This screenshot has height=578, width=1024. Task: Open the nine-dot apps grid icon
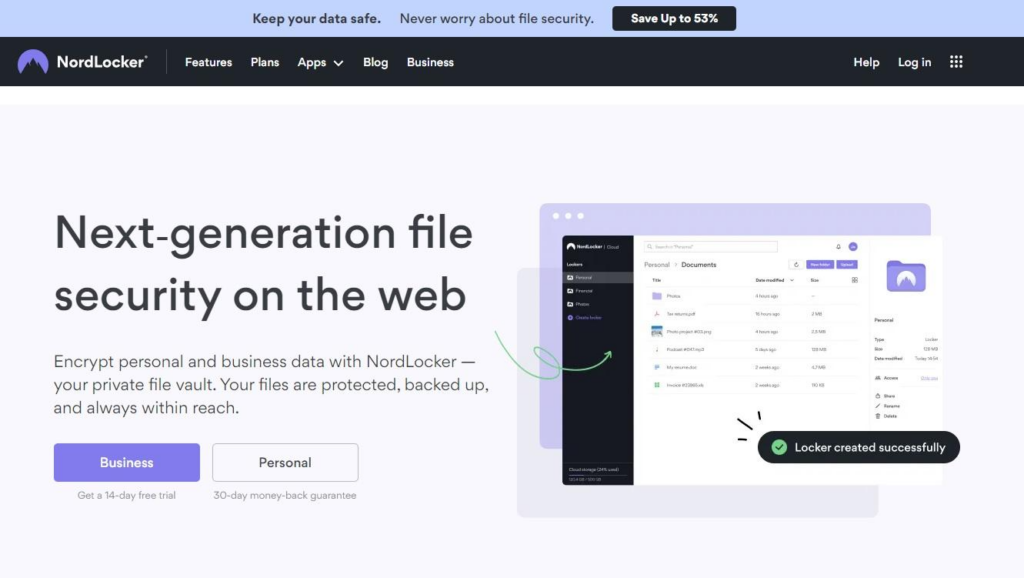[956, 61]
